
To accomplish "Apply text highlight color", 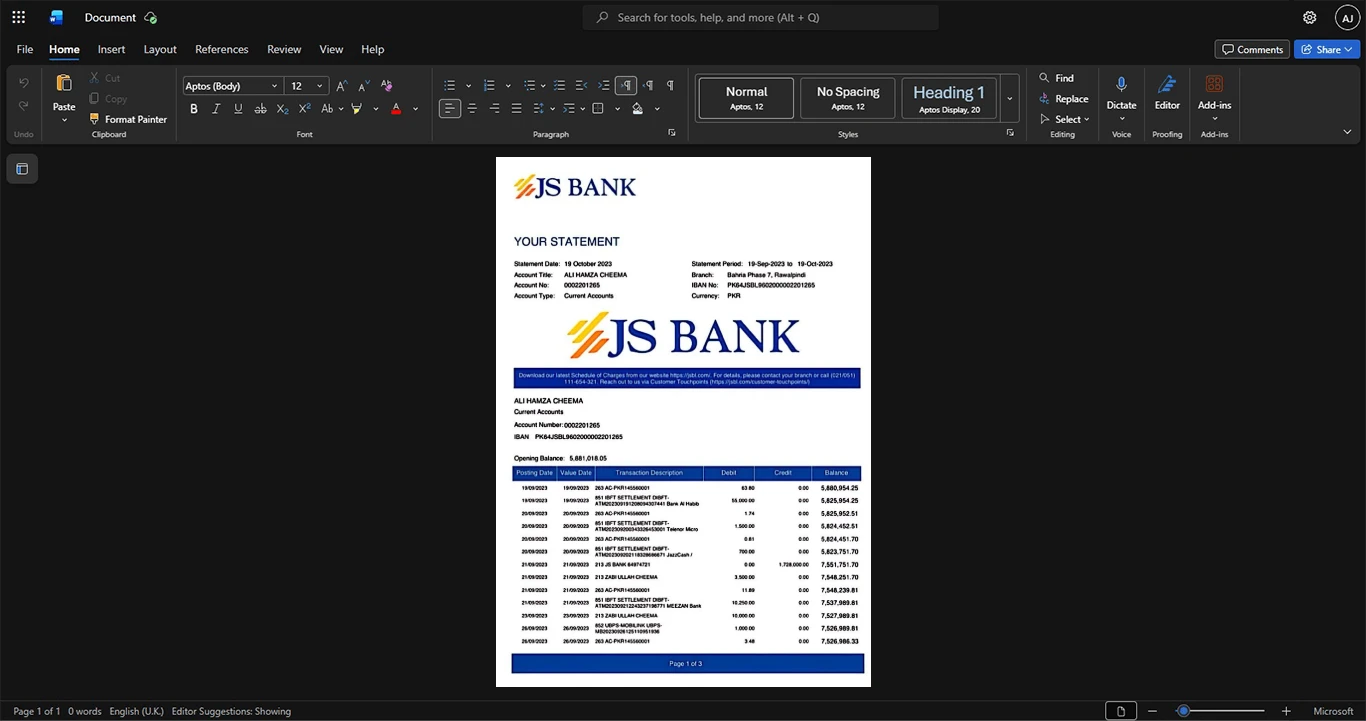I will pos(356,108).
